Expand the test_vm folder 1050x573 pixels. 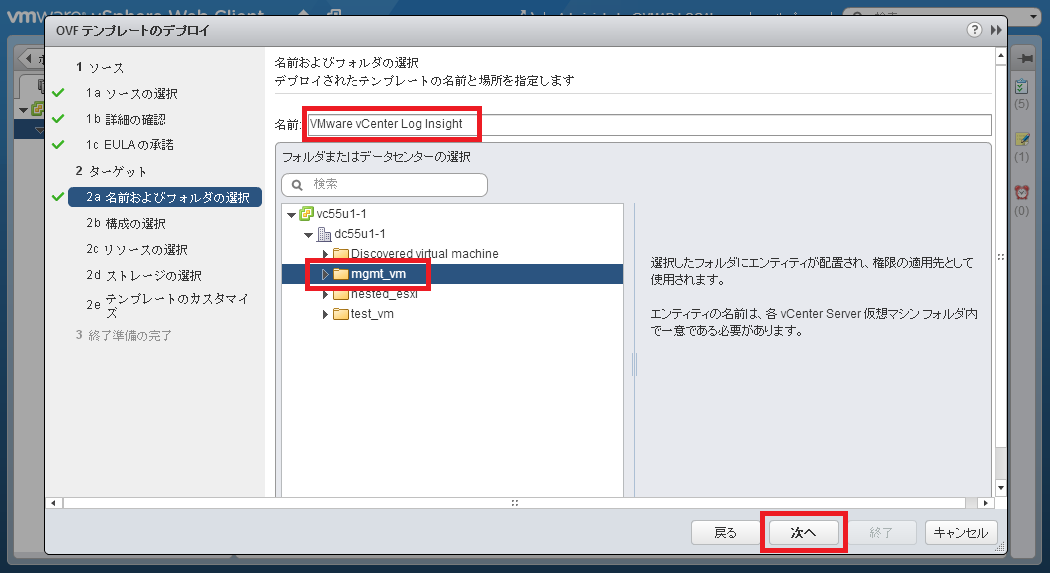pyautogui.click(x=325, y=314)
